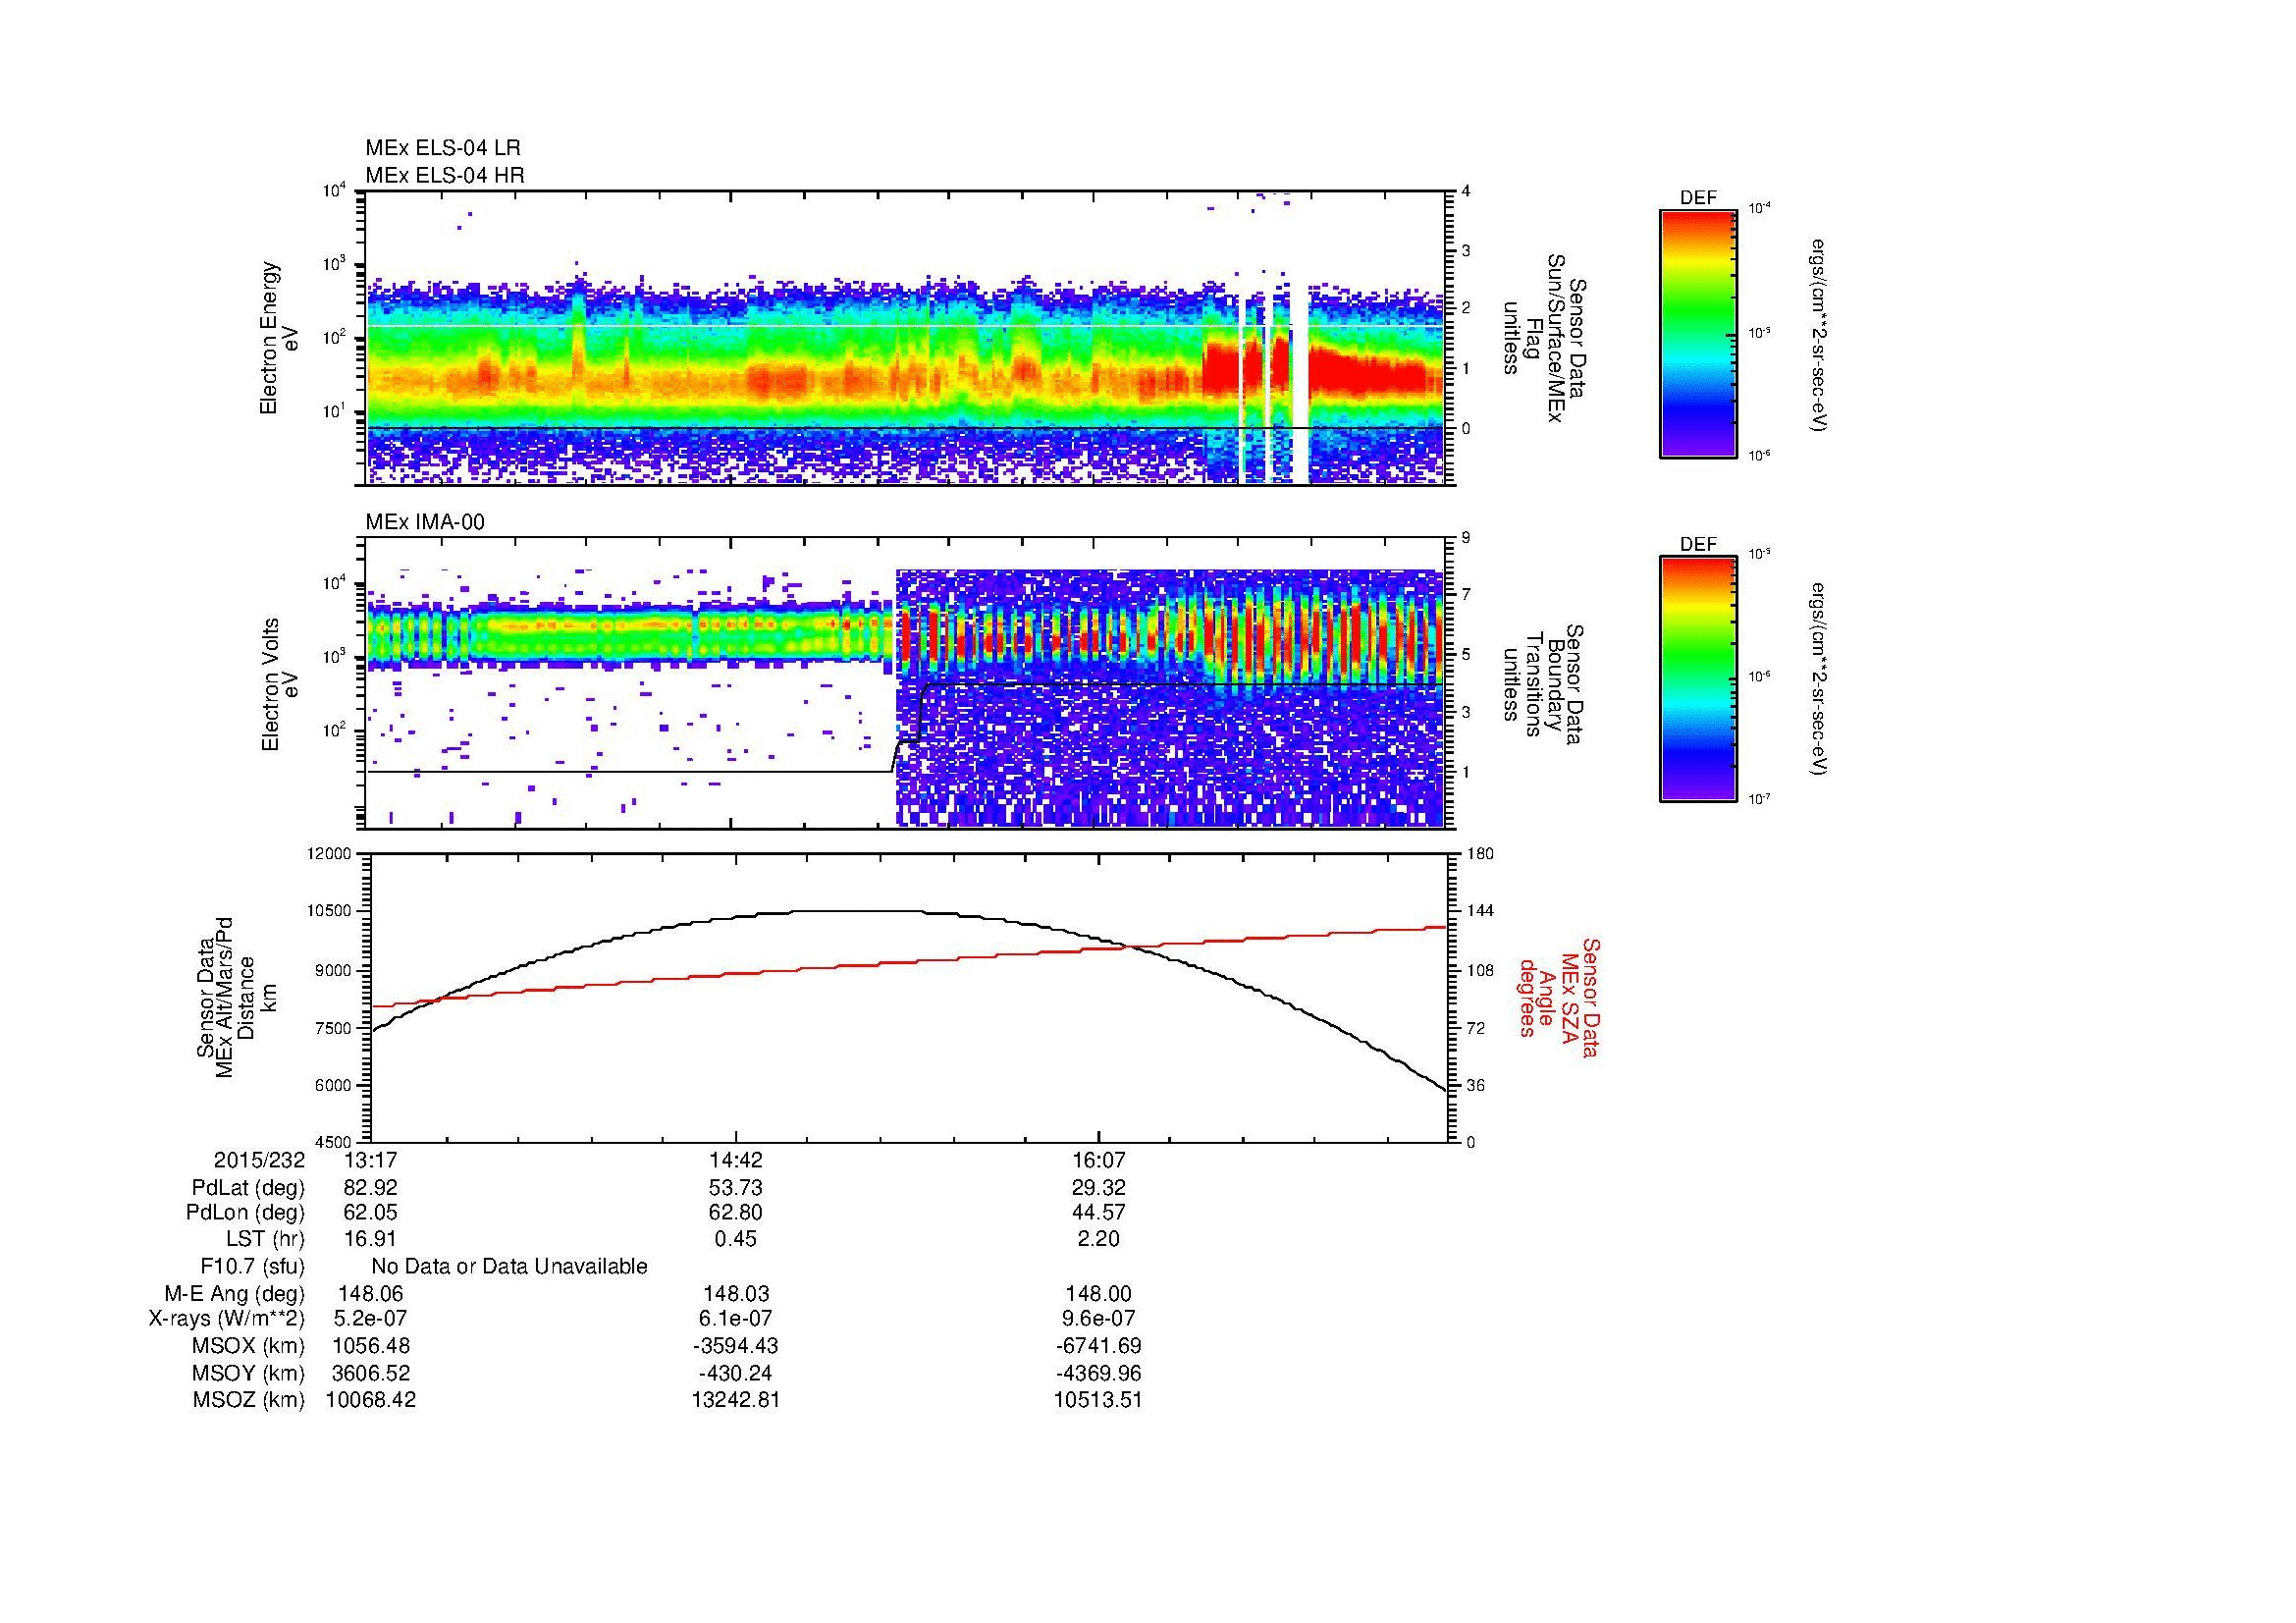Screen dimensions: 2296x1623
Task: Click the MSOY (km) row label
Action: (x=248, y=1373)
